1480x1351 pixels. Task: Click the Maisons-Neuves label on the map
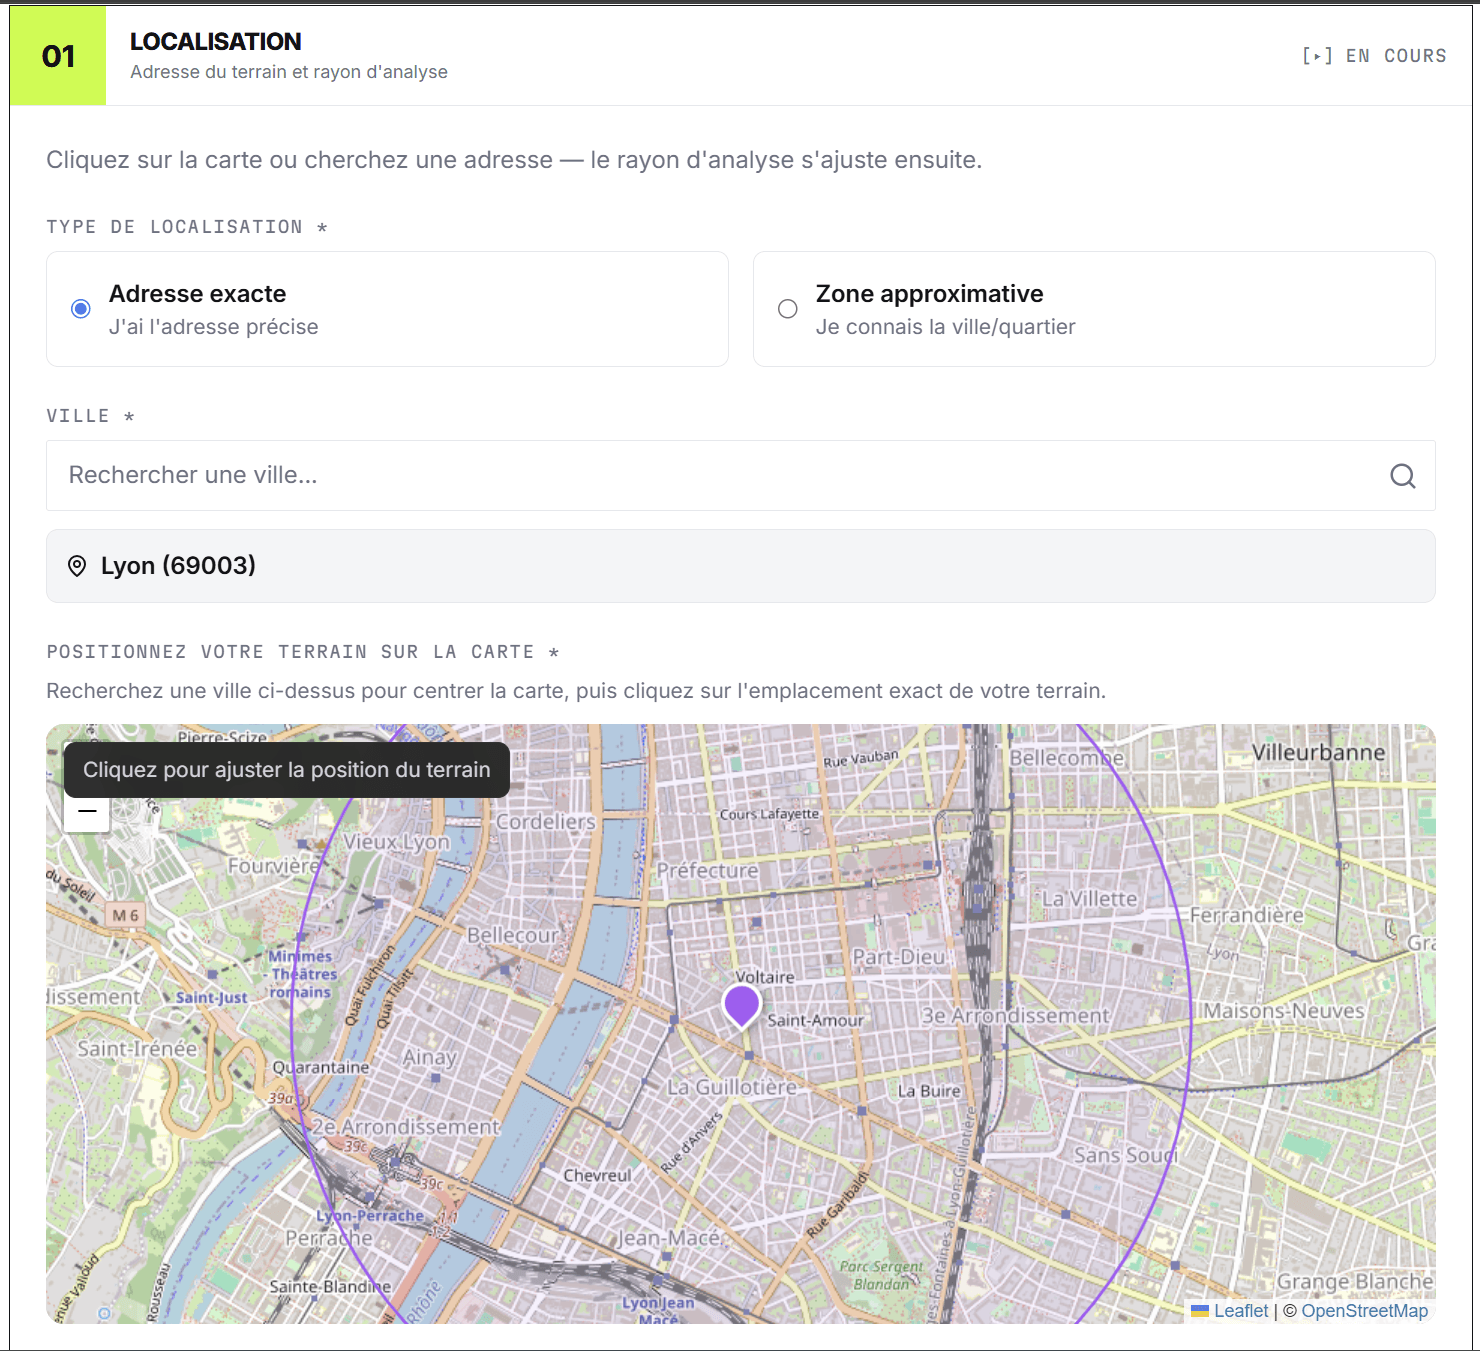tap(1283, 1011)
